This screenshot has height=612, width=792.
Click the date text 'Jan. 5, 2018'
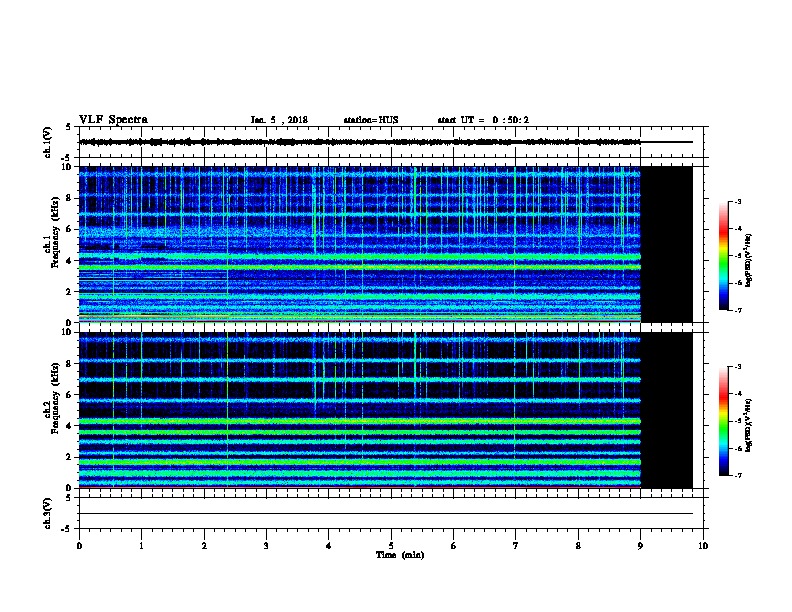pos(279,120)
